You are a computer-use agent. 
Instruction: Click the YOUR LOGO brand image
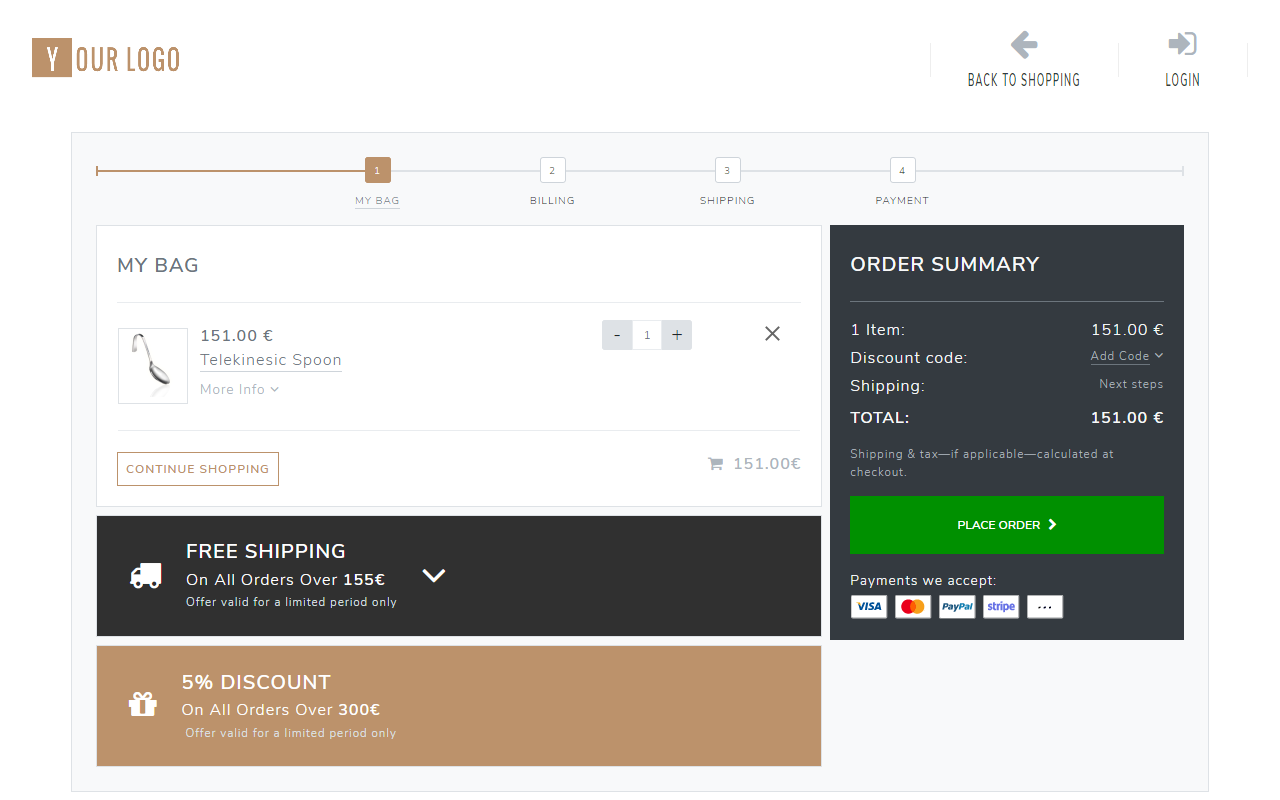click(106, 58)
